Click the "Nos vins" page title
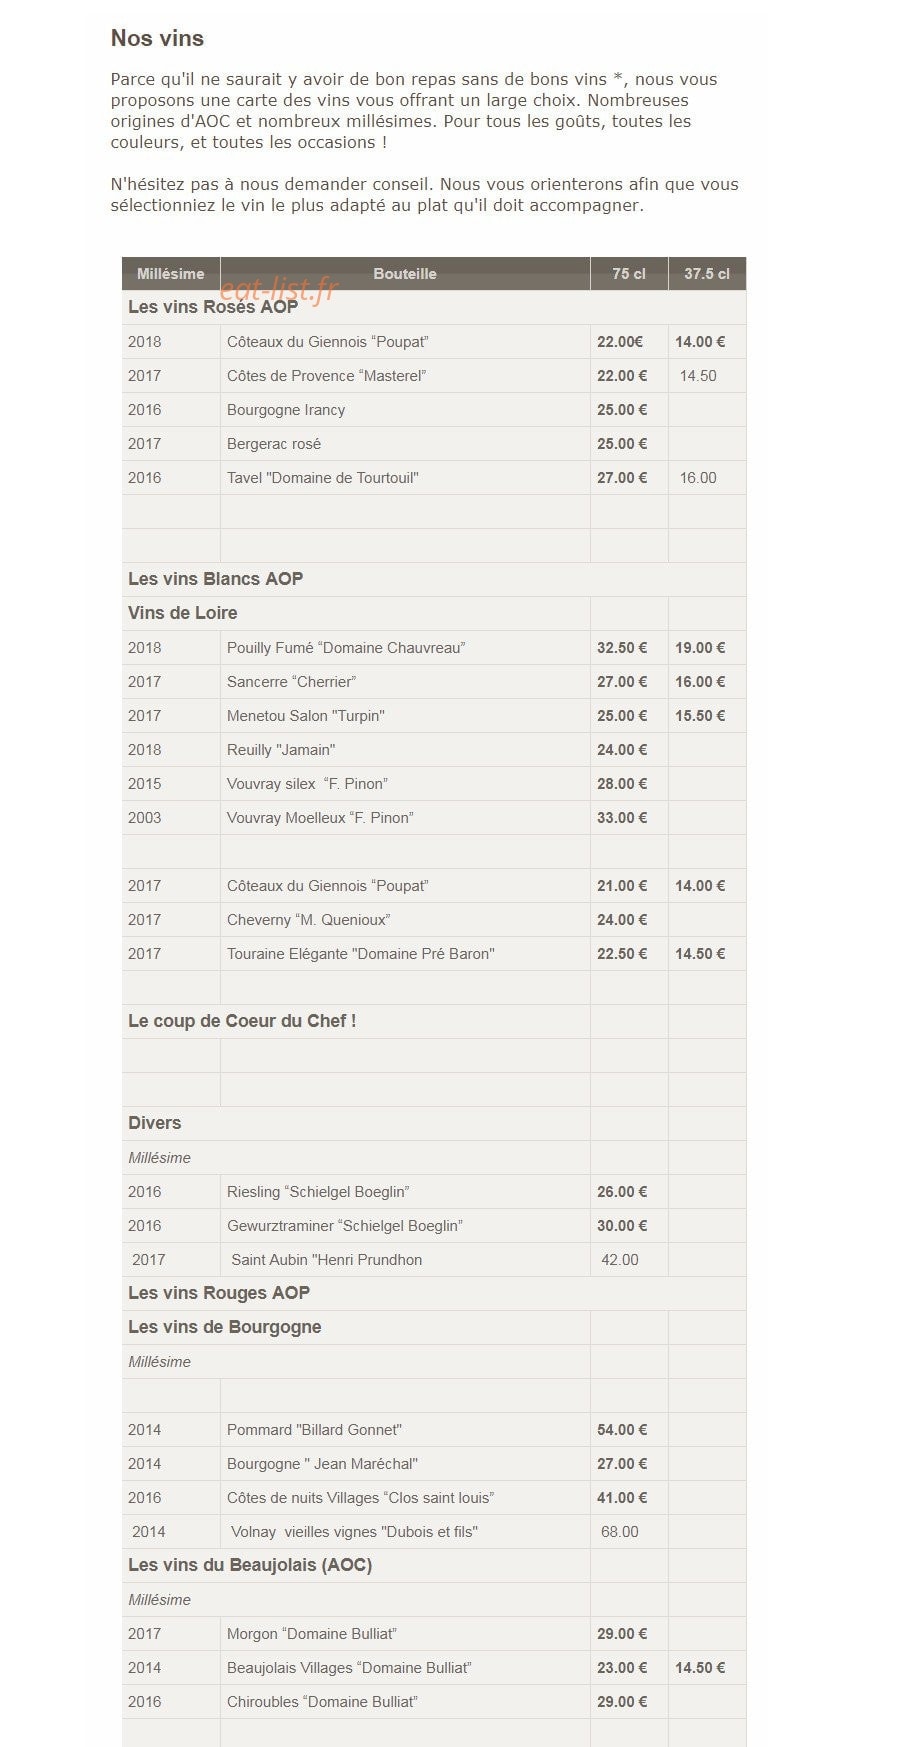 tap(157, 38)
